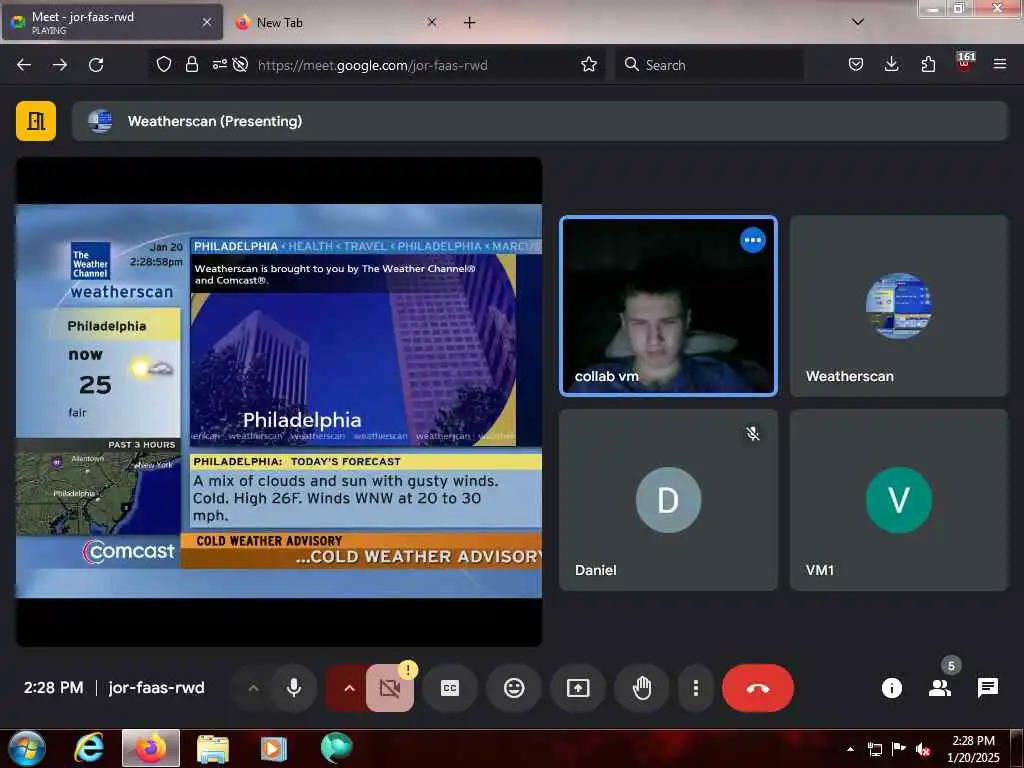Open more options on collab vm tile
The width and height of the screenshot is (1024, 768).
coord(753,240)
